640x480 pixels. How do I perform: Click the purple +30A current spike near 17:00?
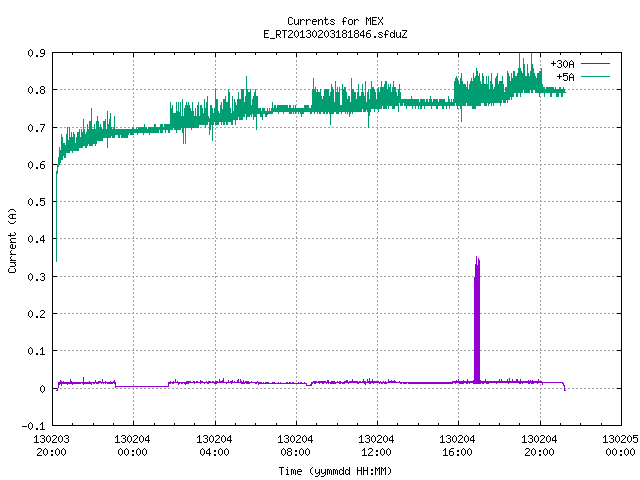tap(477, 320)
